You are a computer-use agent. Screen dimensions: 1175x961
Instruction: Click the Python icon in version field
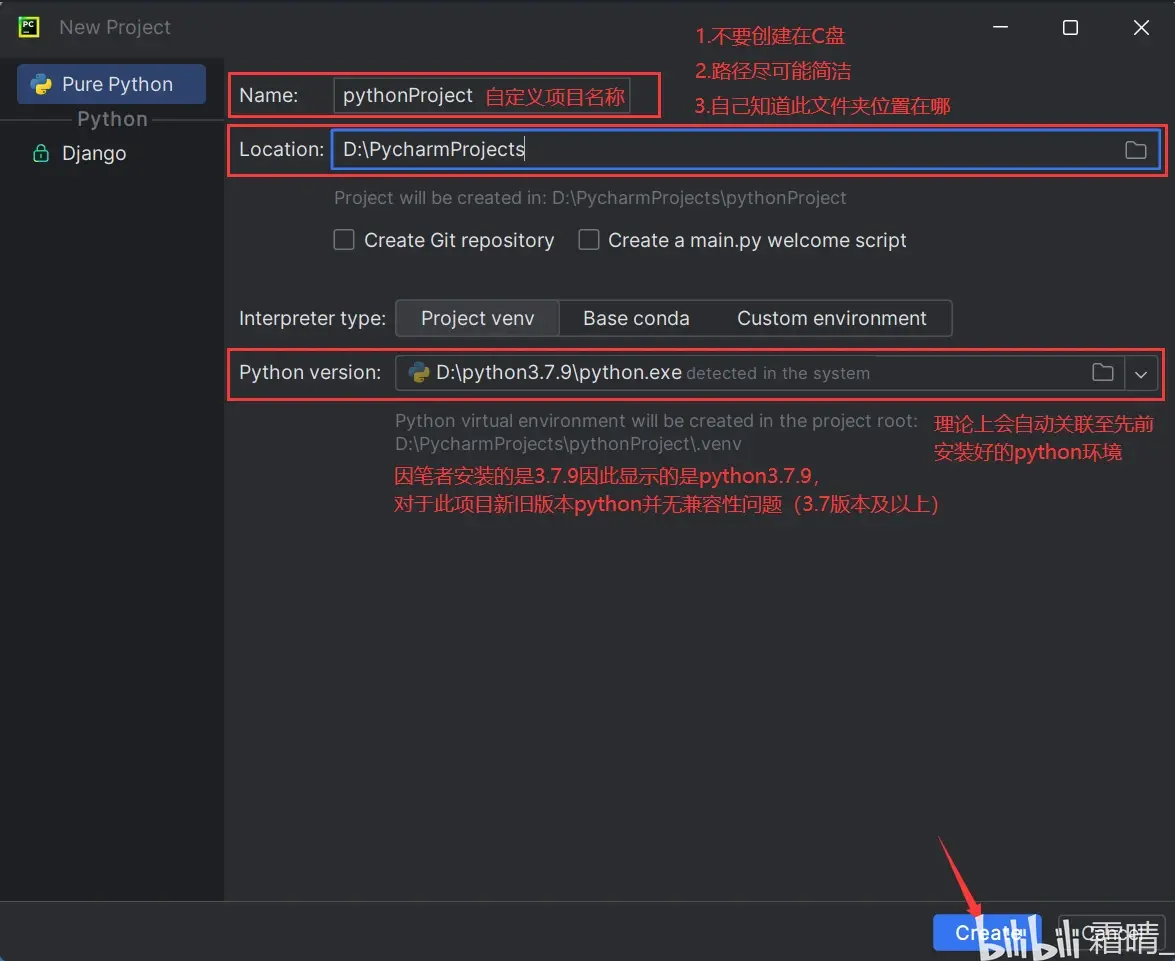pyautogui.click(x=419, y=373)
